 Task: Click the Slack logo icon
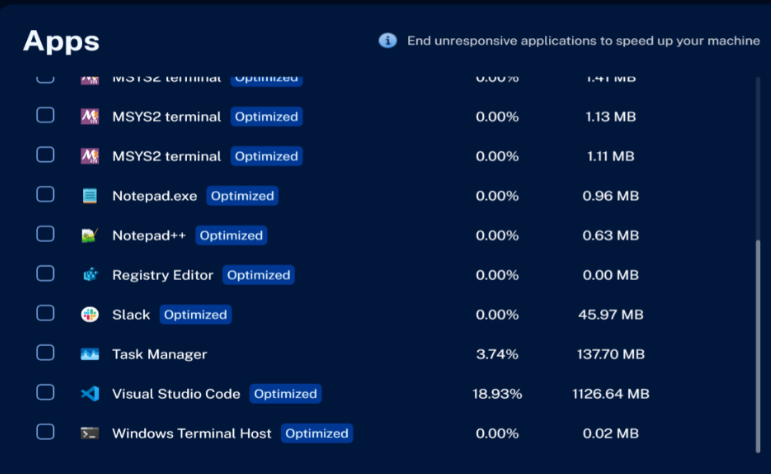tap(89, 314)
